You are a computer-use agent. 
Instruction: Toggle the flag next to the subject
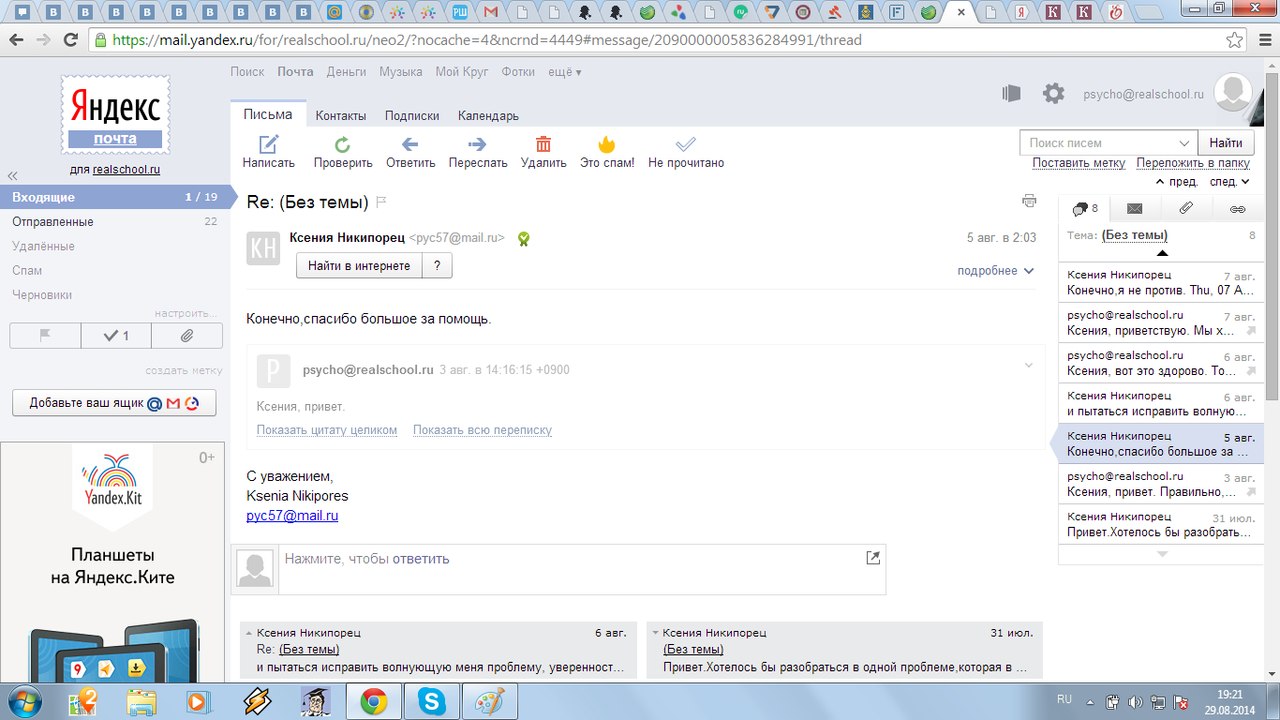click(x=381, y=202)
